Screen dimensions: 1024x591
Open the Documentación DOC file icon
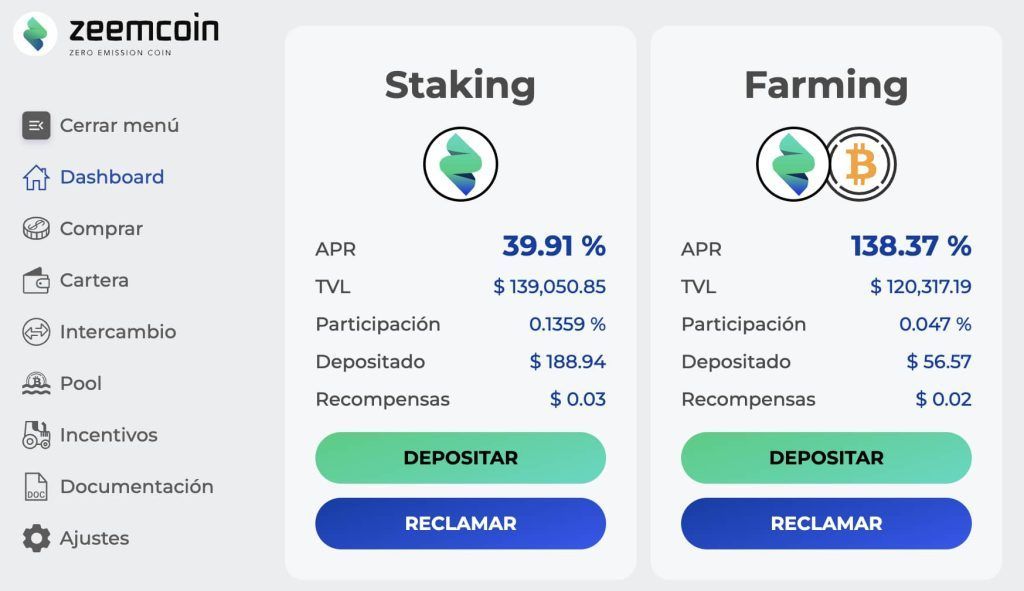point(36,487)
